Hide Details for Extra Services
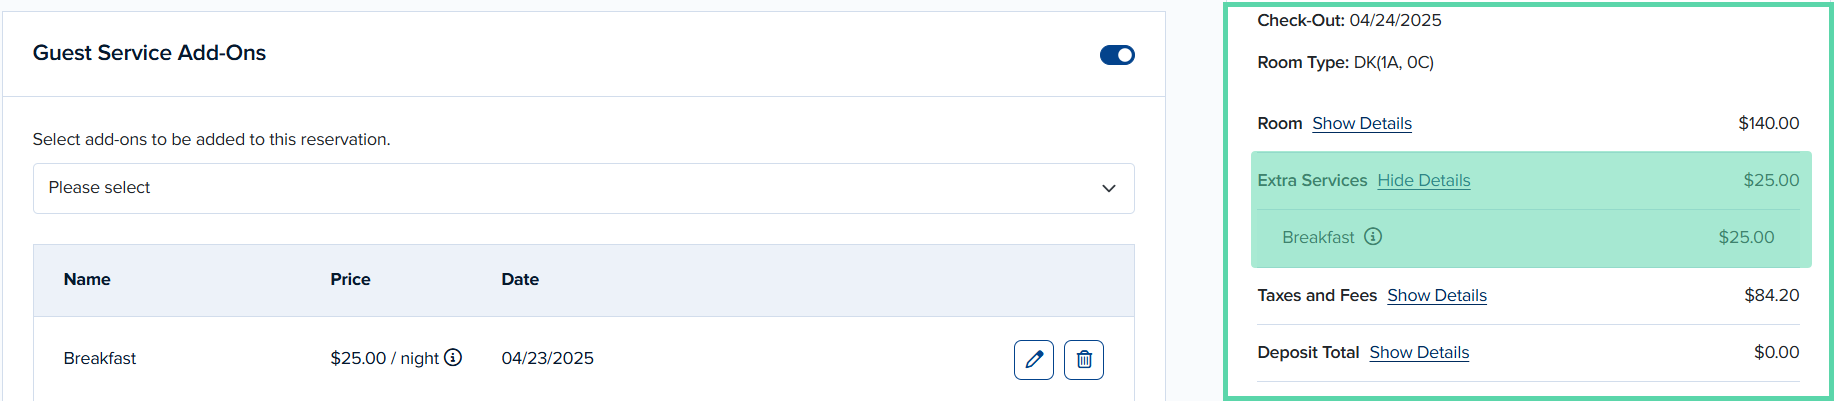The width and height of the screenshot is (1834, 401). click(x=1424, y=180)
